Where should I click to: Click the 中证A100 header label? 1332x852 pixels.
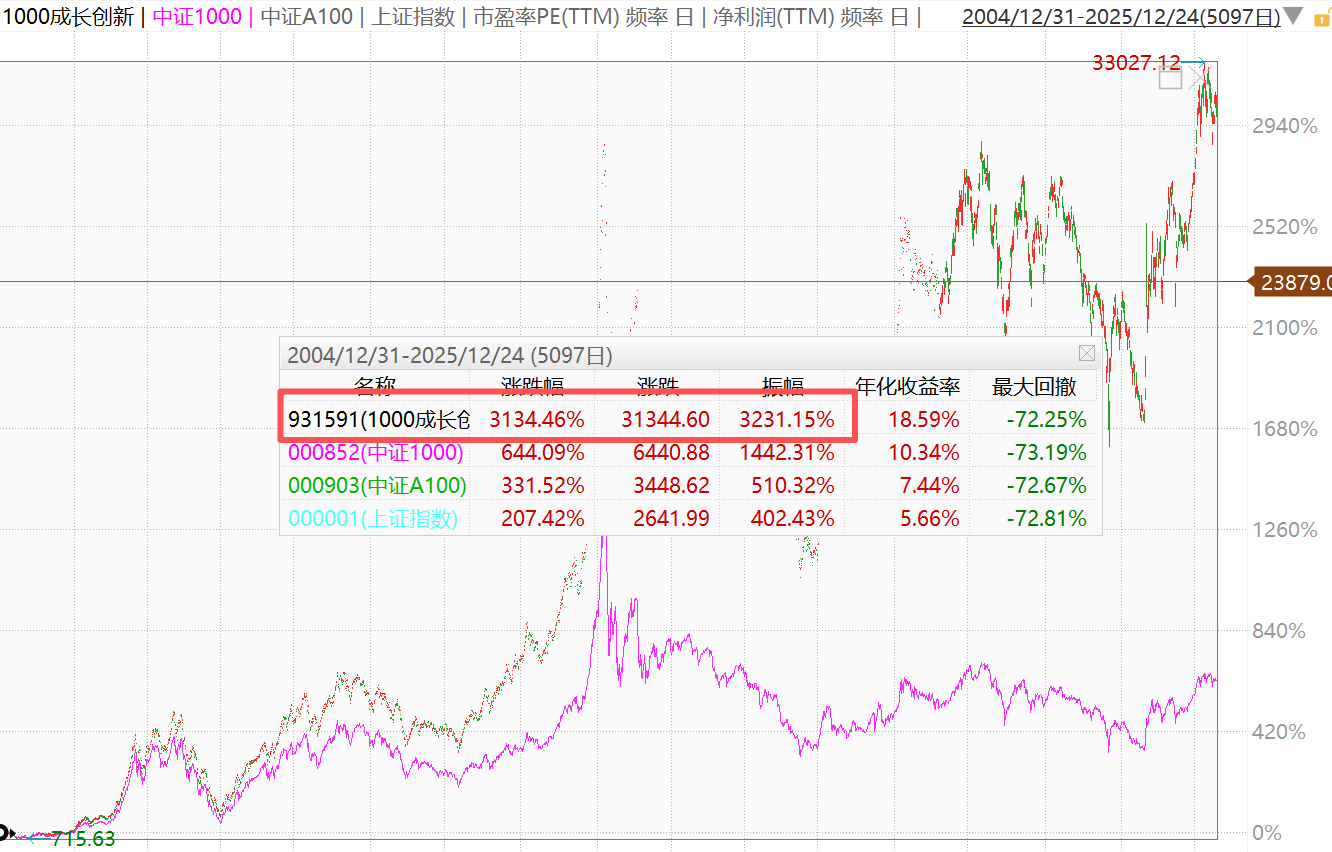(x=307, y=17)
